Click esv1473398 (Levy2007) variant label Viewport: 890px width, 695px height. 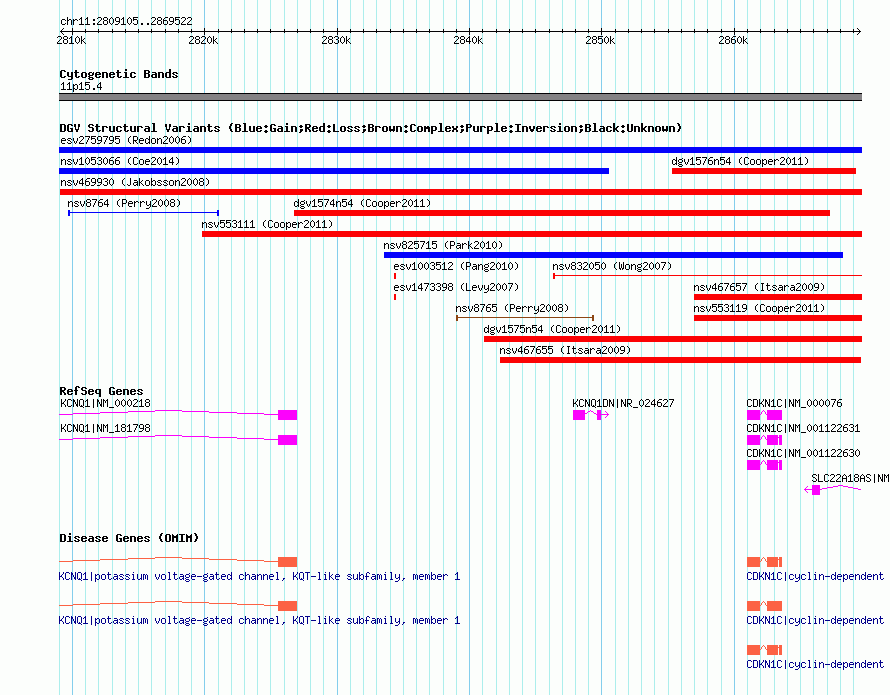coord(456,287)
